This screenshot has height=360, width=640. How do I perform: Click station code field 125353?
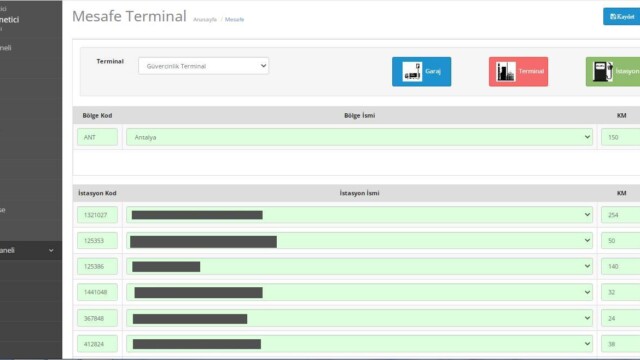pos(98,241)
